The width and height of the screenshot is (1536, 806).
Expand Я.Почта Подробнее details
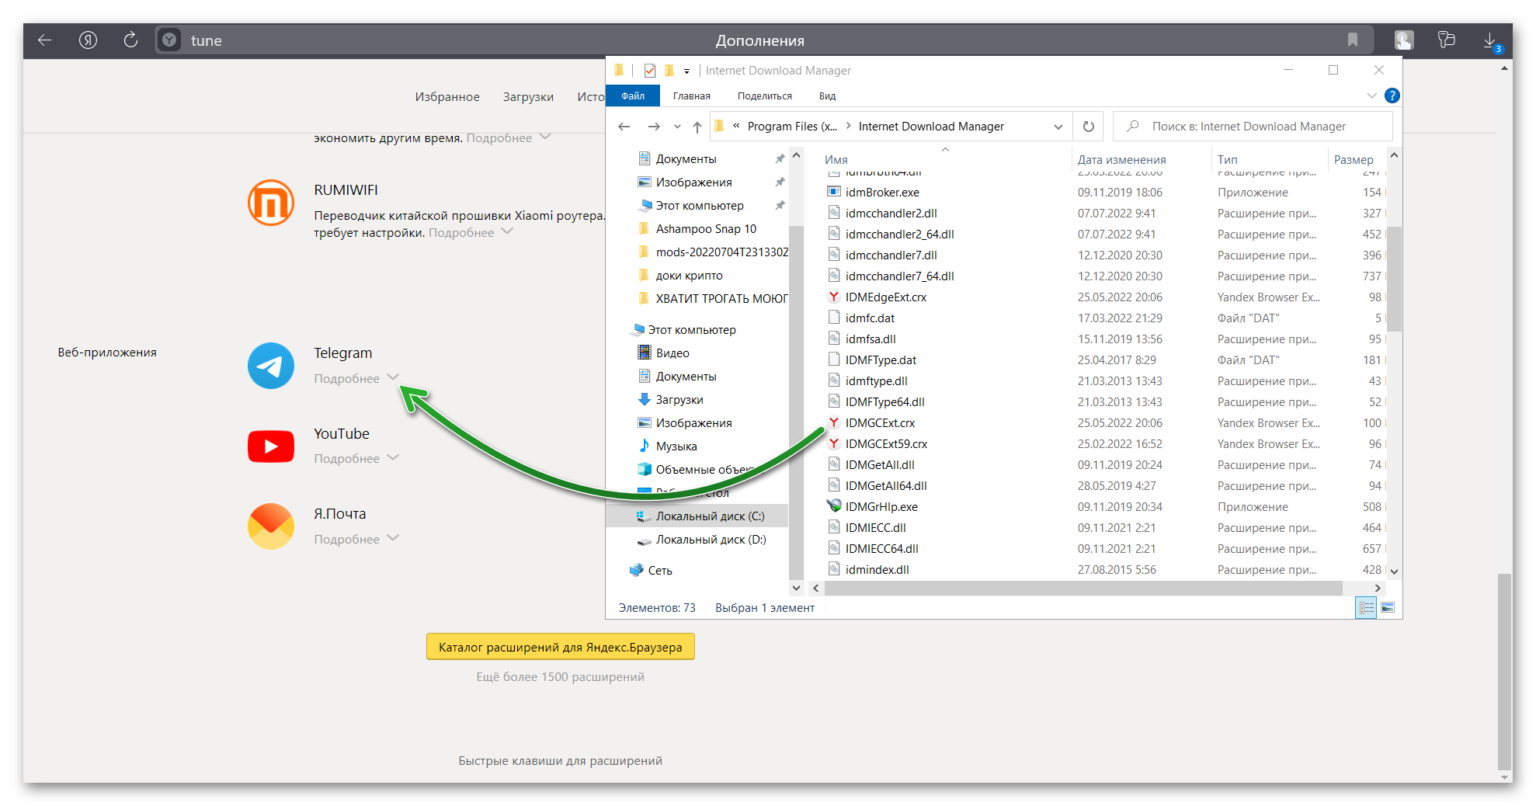356,539
